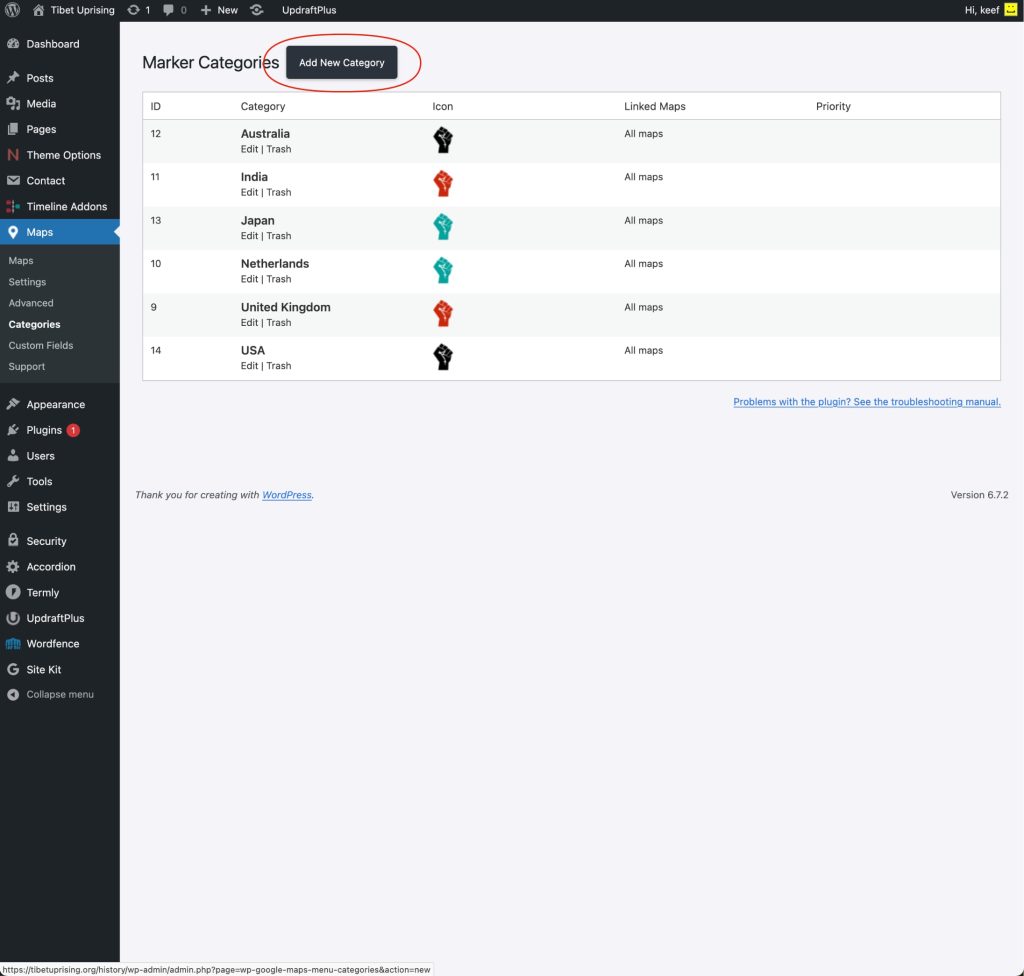
Task: Click the Wordfence icon in sidebar
Action: (13, 643)
